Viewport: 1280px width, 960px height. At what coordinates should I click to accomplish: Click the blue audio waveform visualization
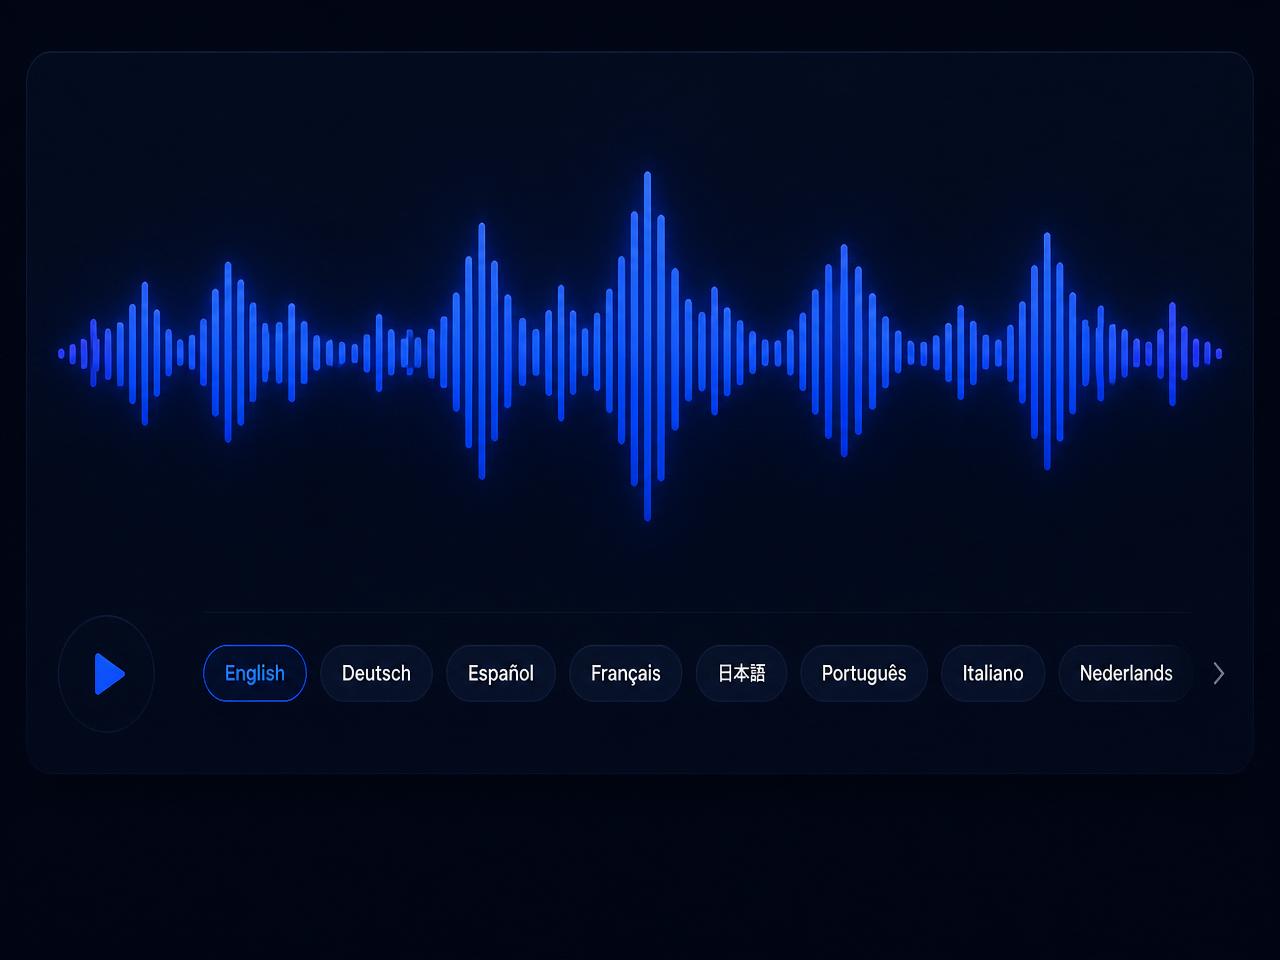[640, 347]
